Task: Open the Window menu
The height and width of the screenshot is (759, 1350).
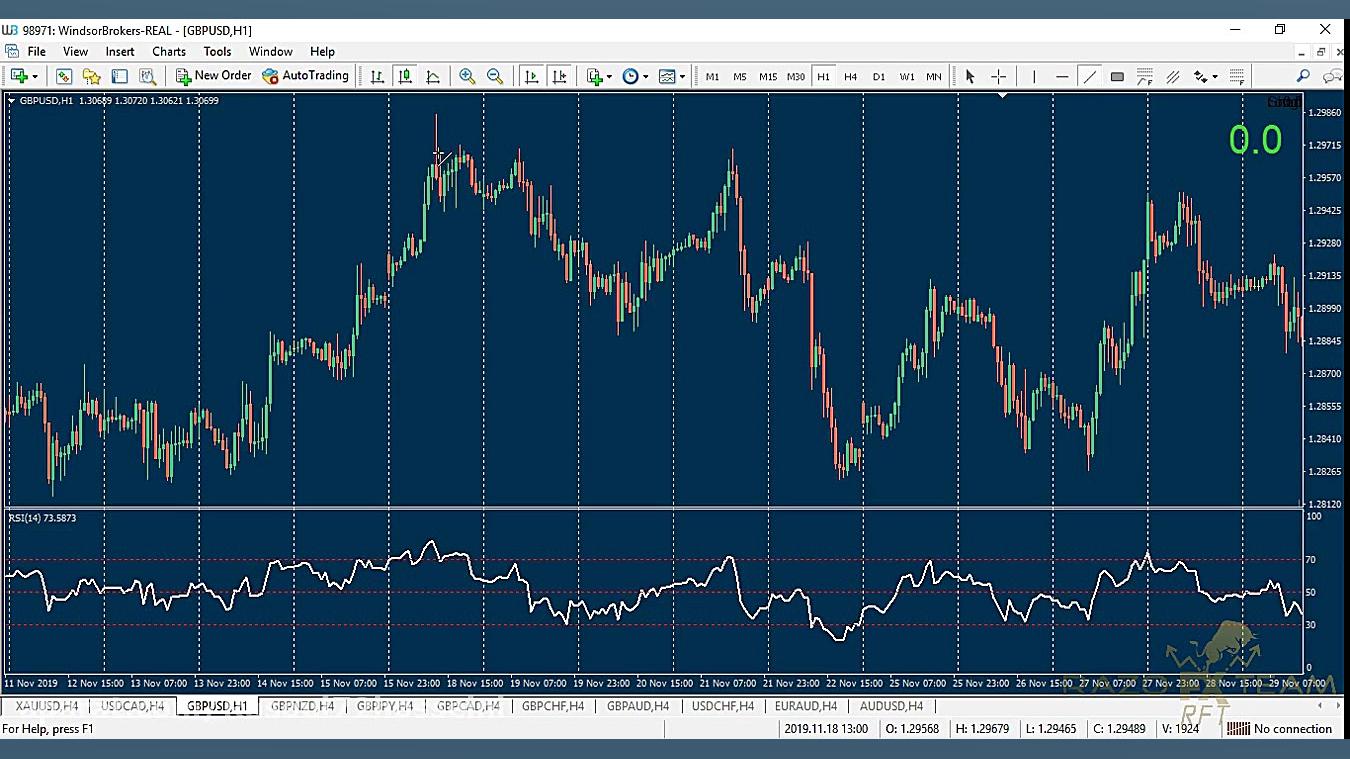Action: coord(271,51)
